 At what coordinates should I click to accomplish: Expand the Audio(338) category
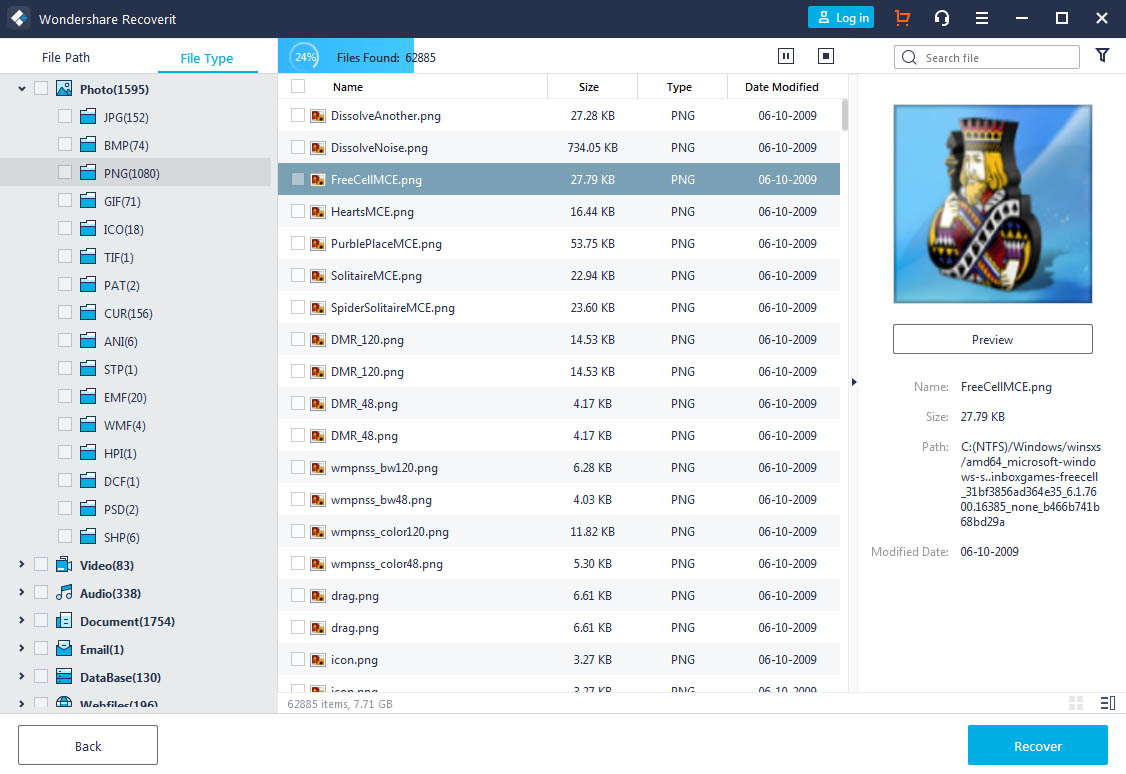tap(22, 592)
